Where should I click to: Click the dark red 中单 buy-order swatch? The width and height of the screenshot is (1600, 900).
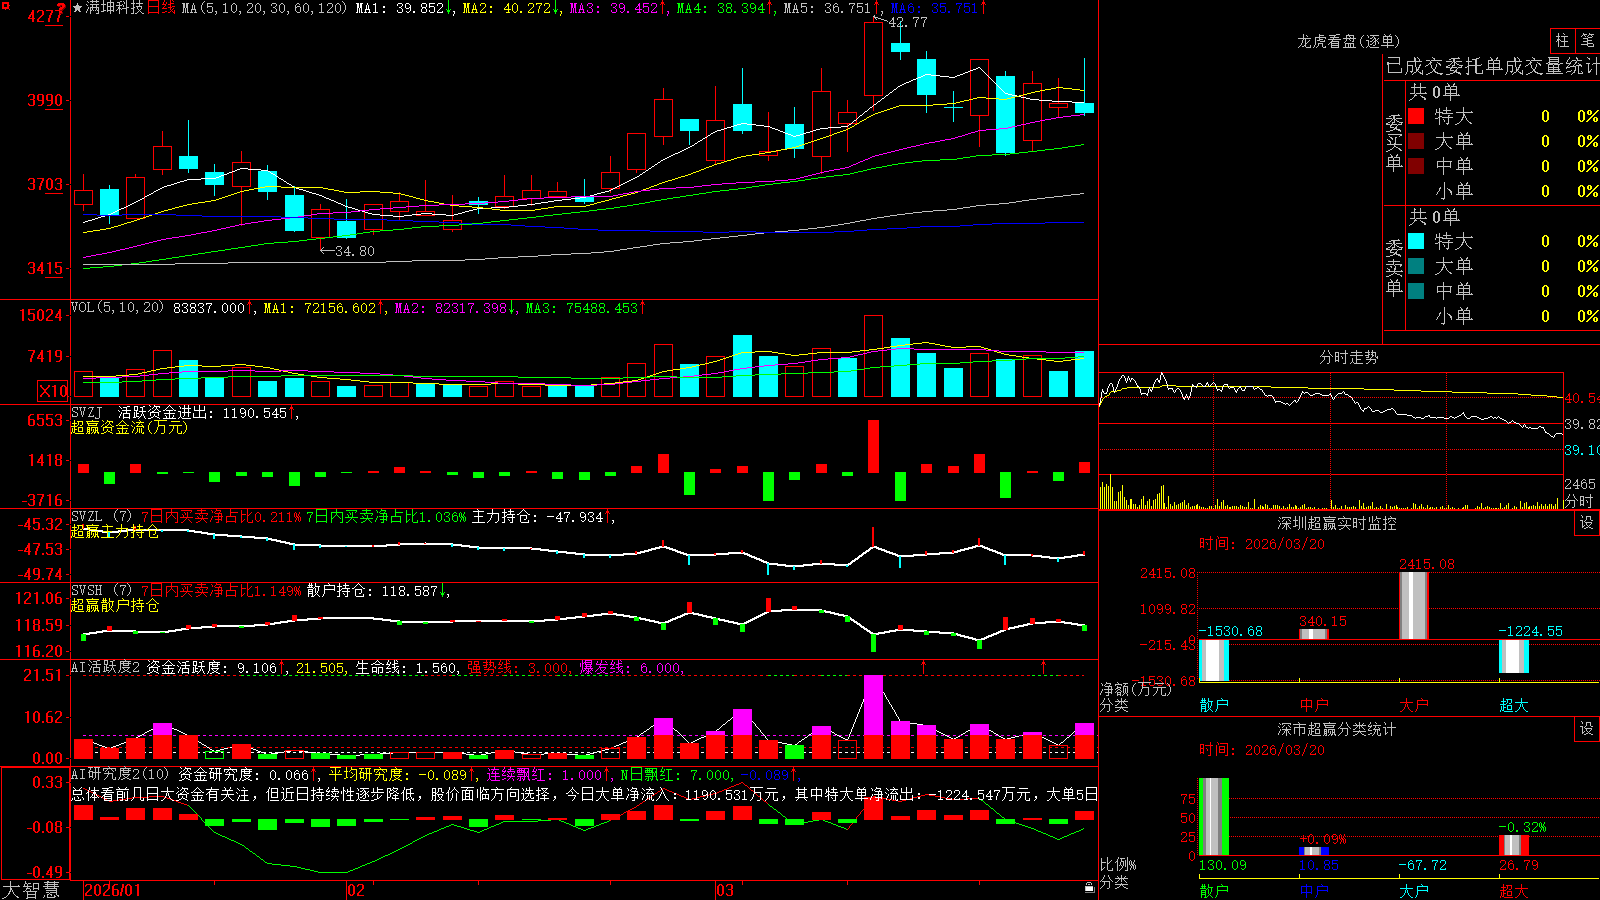1416,166
